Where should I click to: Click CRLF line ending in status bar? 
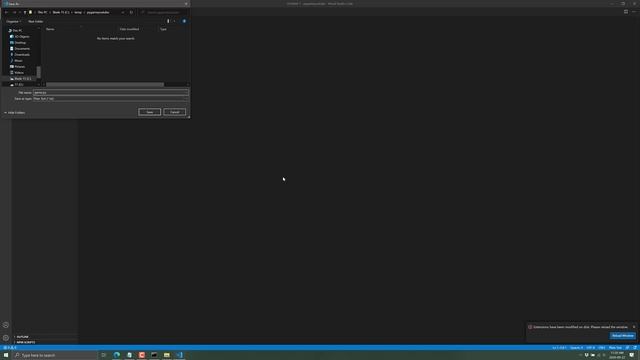pyautogui.click(x=602, y=348)
